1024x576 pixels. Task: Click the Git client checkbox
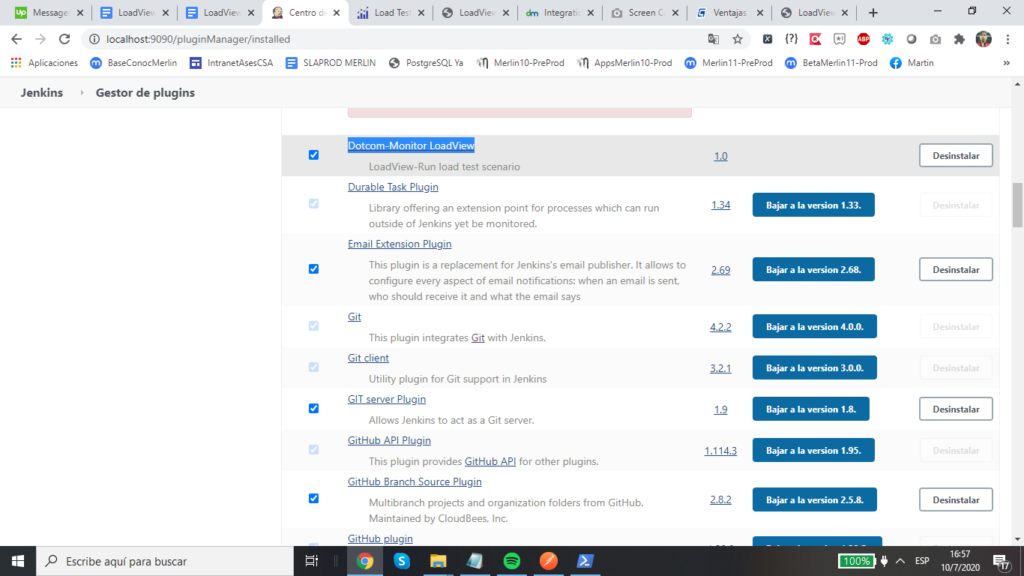click(x=313, y=367)
